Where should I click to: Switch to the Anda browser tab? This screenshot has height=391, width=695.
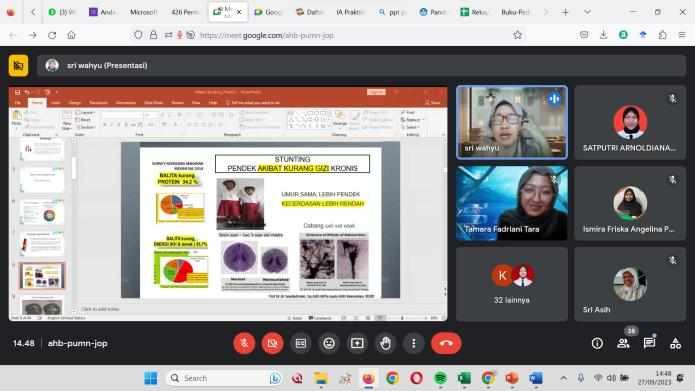(102, 12)
